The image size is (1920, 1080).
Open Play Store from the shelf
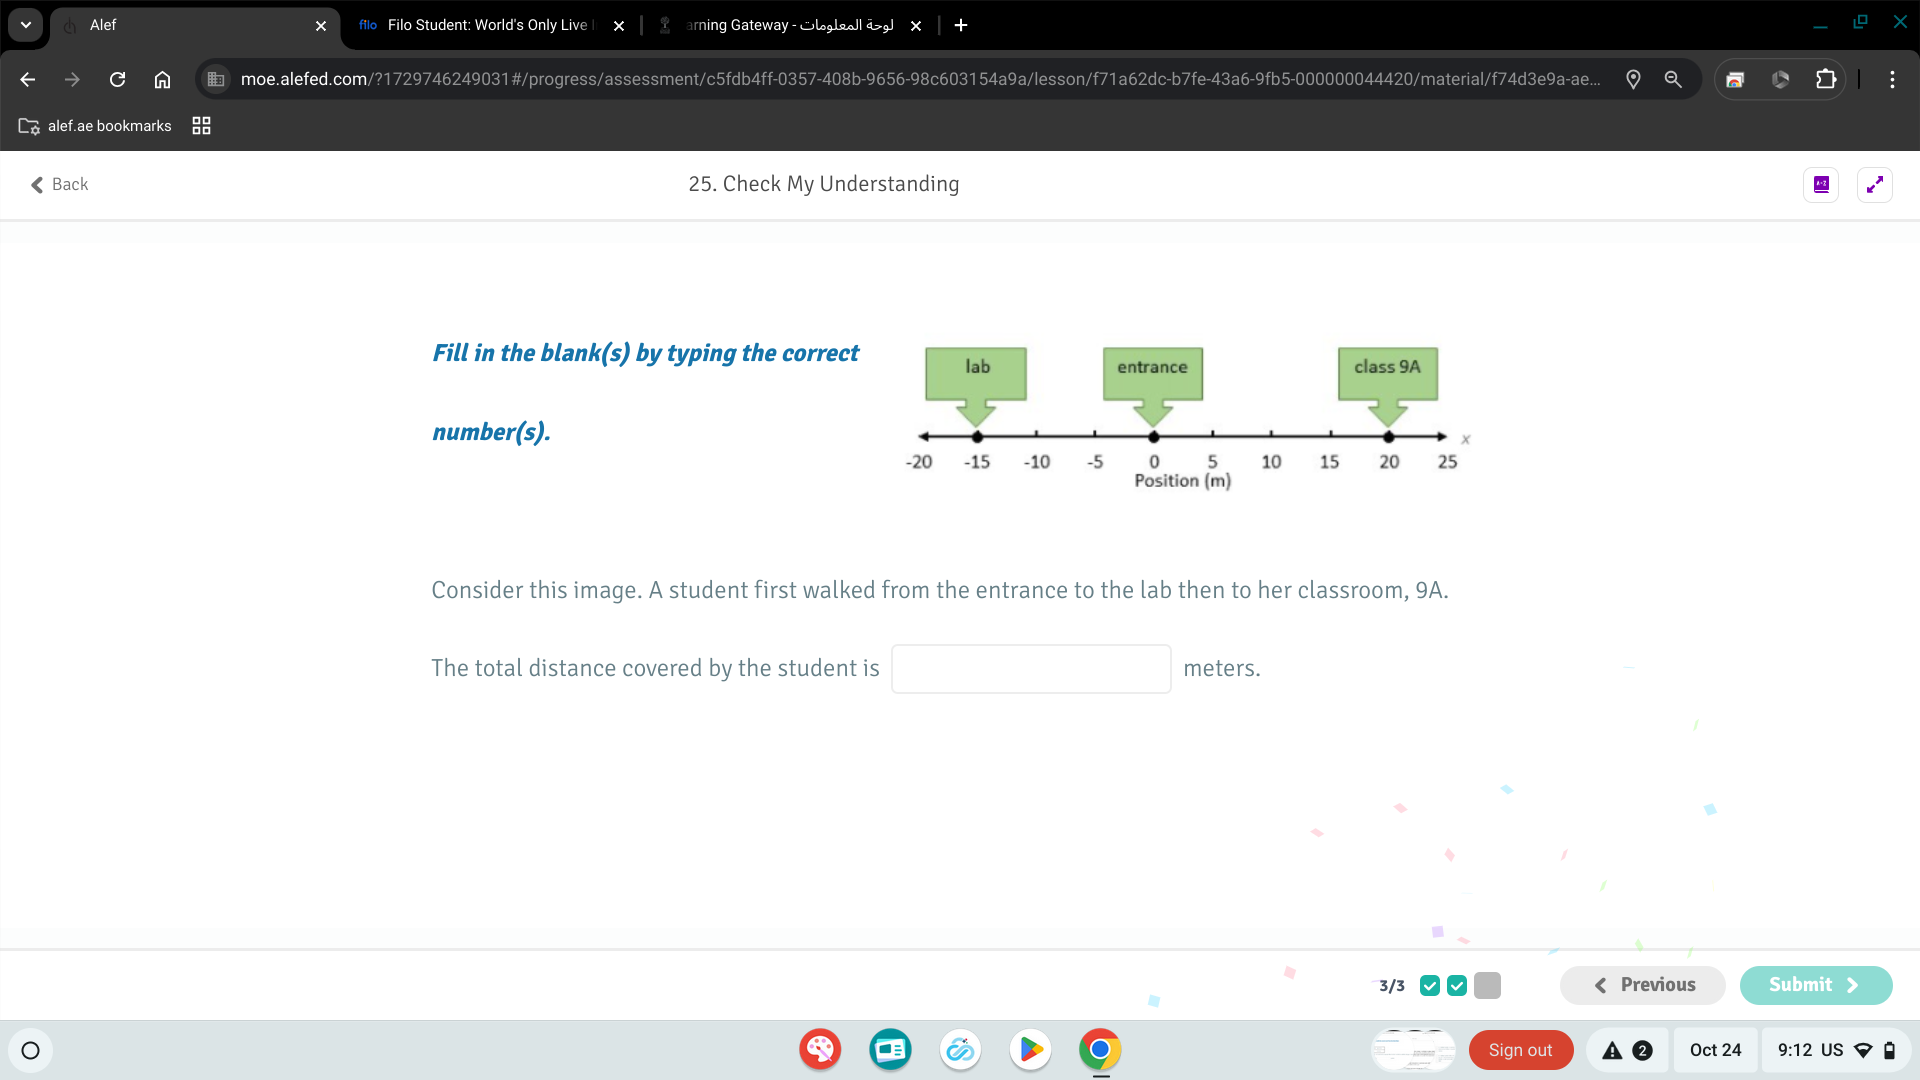coord(1029,1050)
